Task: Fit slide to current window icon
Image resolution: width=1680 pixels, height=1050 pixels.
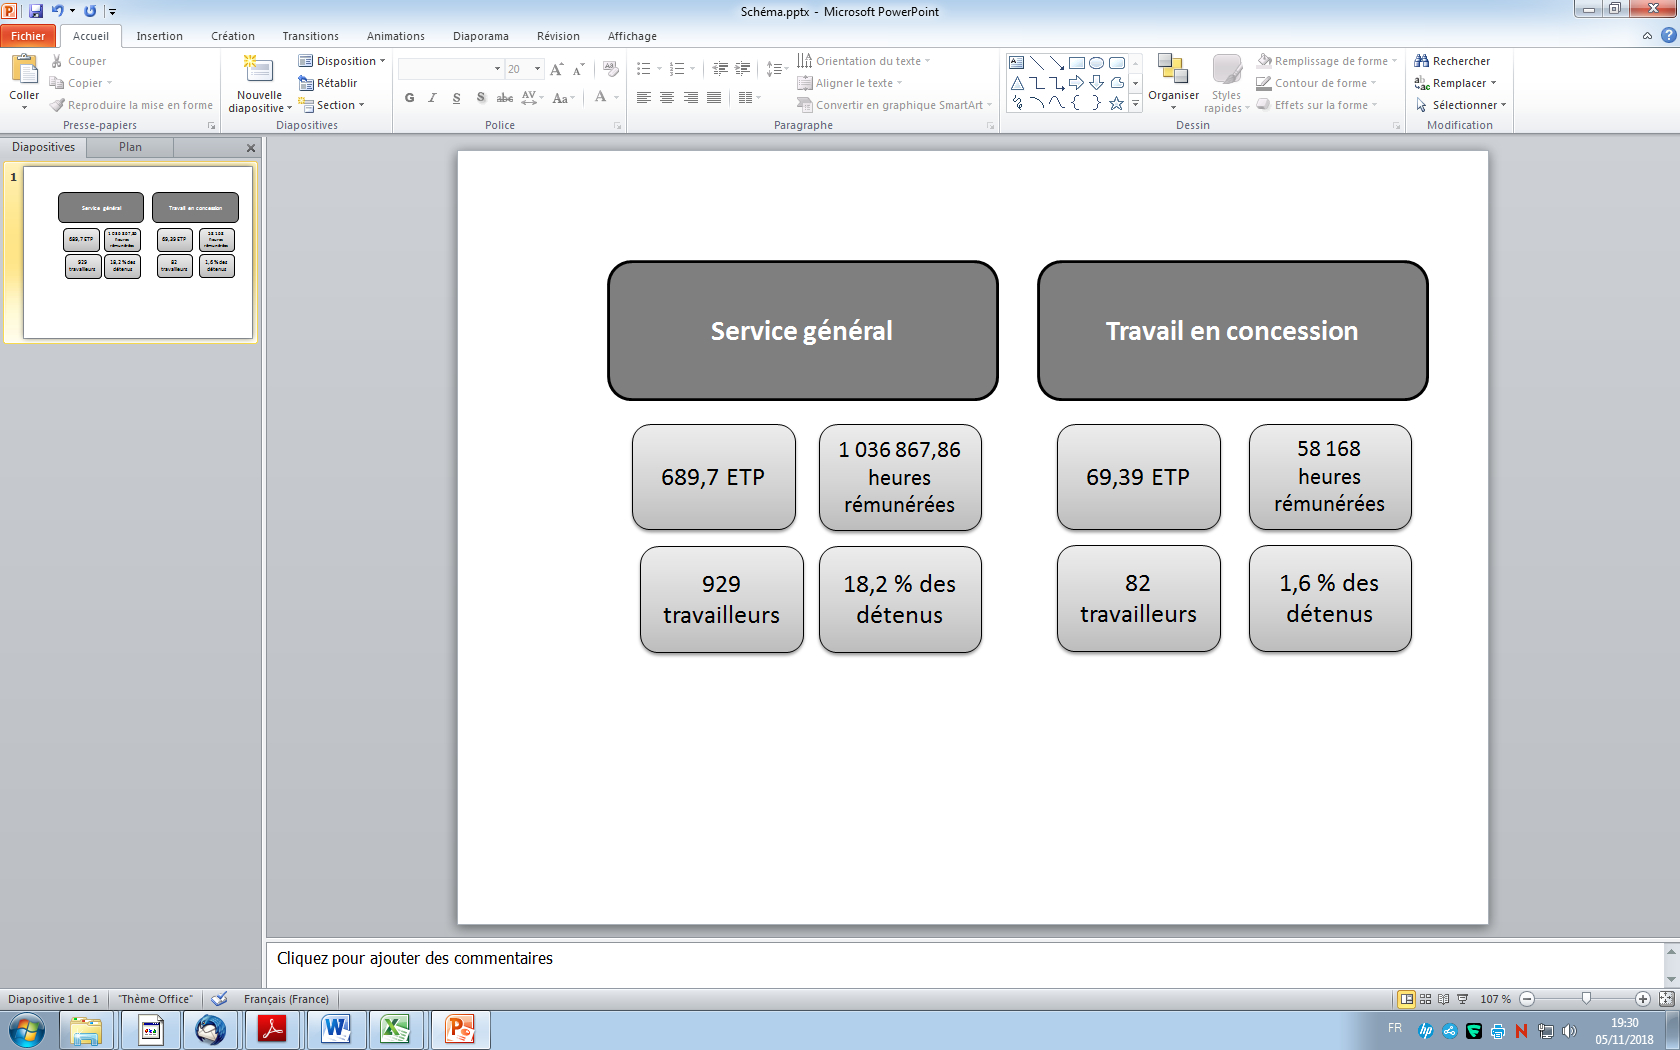Action: pos(1666,999)
